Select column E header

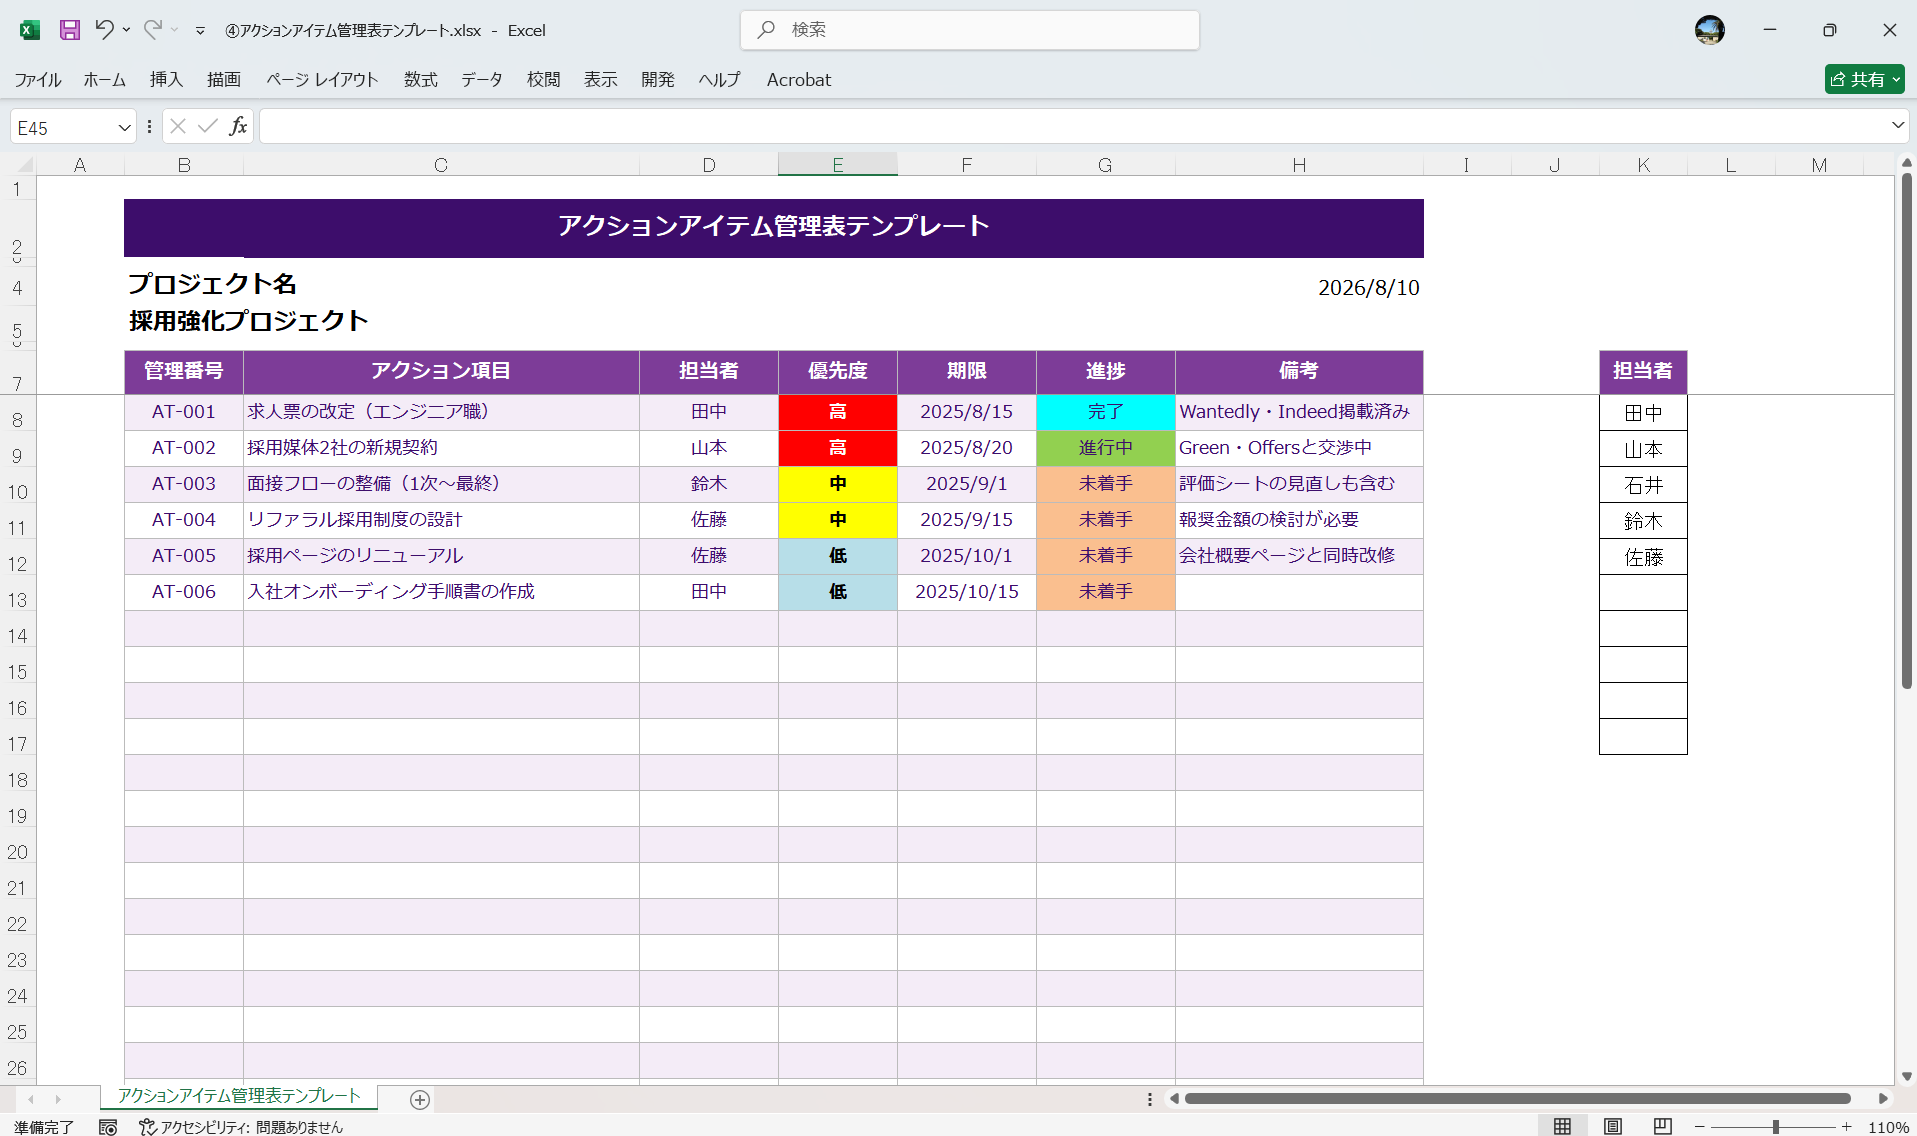[x=838, y=165]
